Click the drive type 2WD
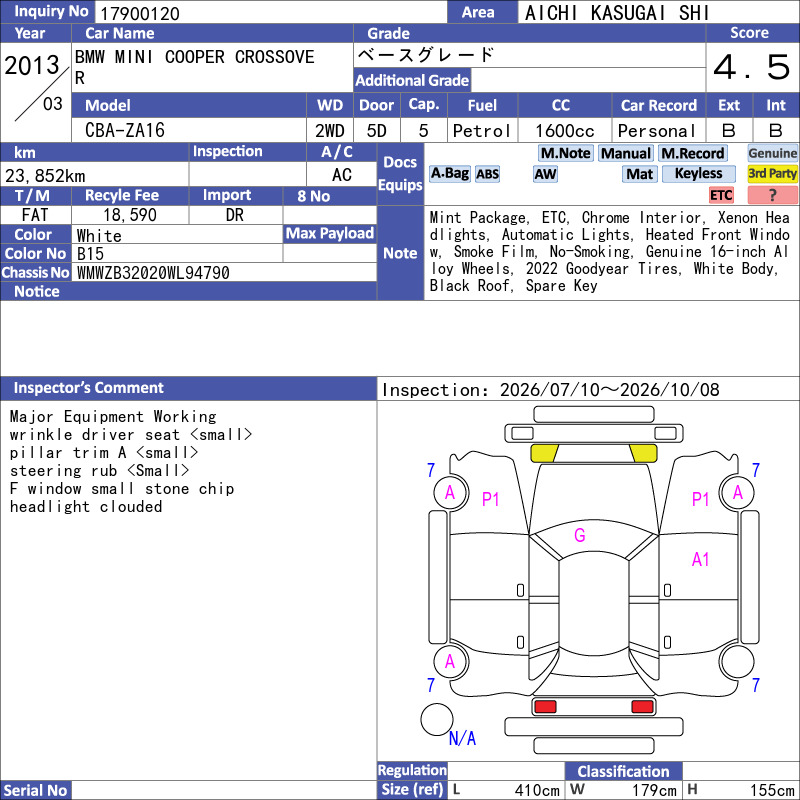Screen dimensions: 800x800 pyautogui.click(x=330, y=131)
